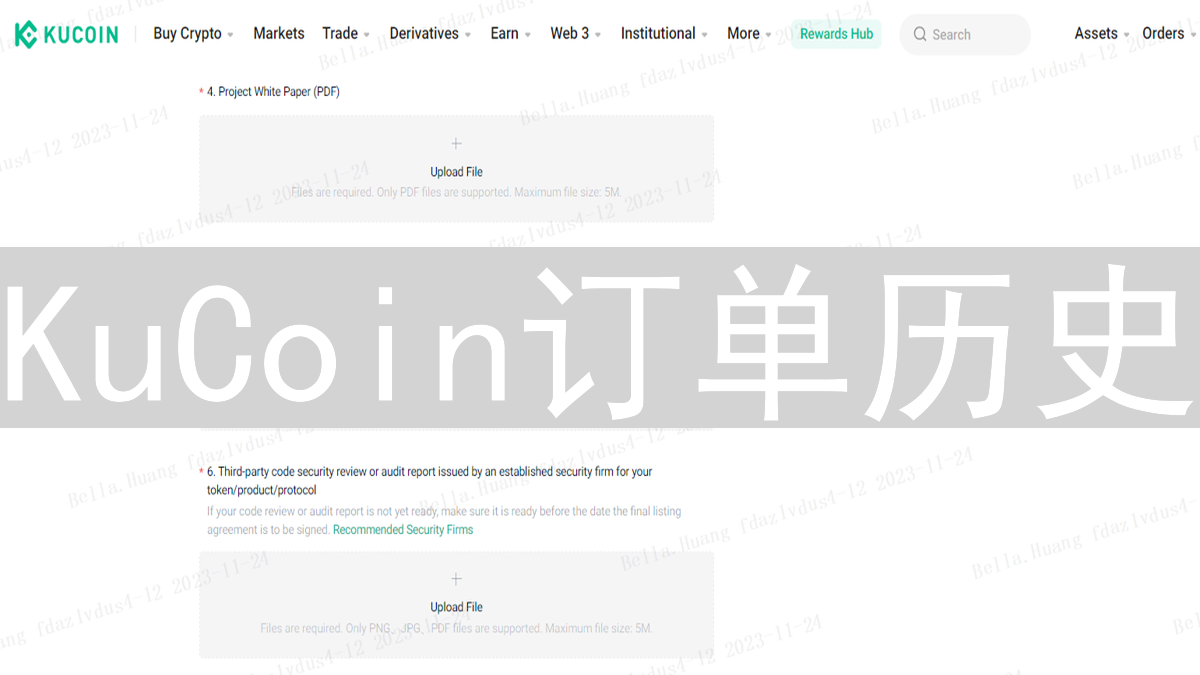1200x675 pixels.
Task: Expand the Orders dropdown arrow
Action: (x=1193, y=35)
